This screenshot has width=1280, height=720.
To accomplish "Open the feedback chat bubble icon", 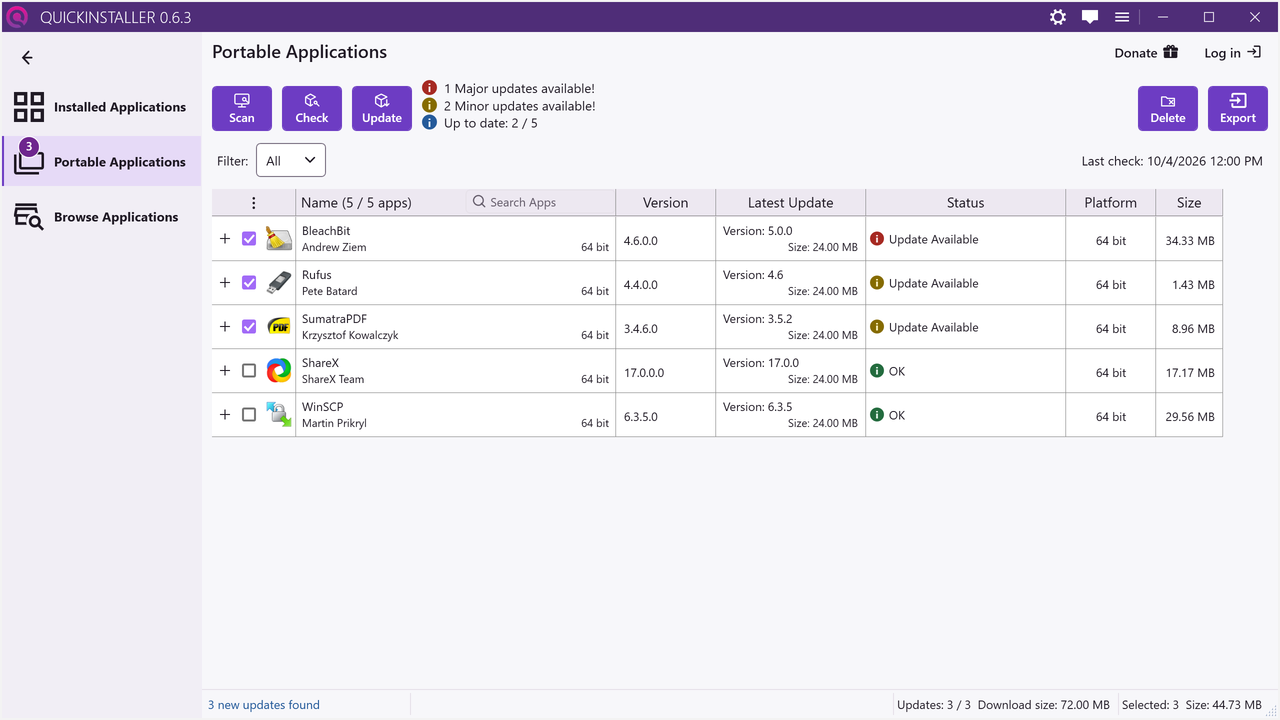I will coord(1090,17).
